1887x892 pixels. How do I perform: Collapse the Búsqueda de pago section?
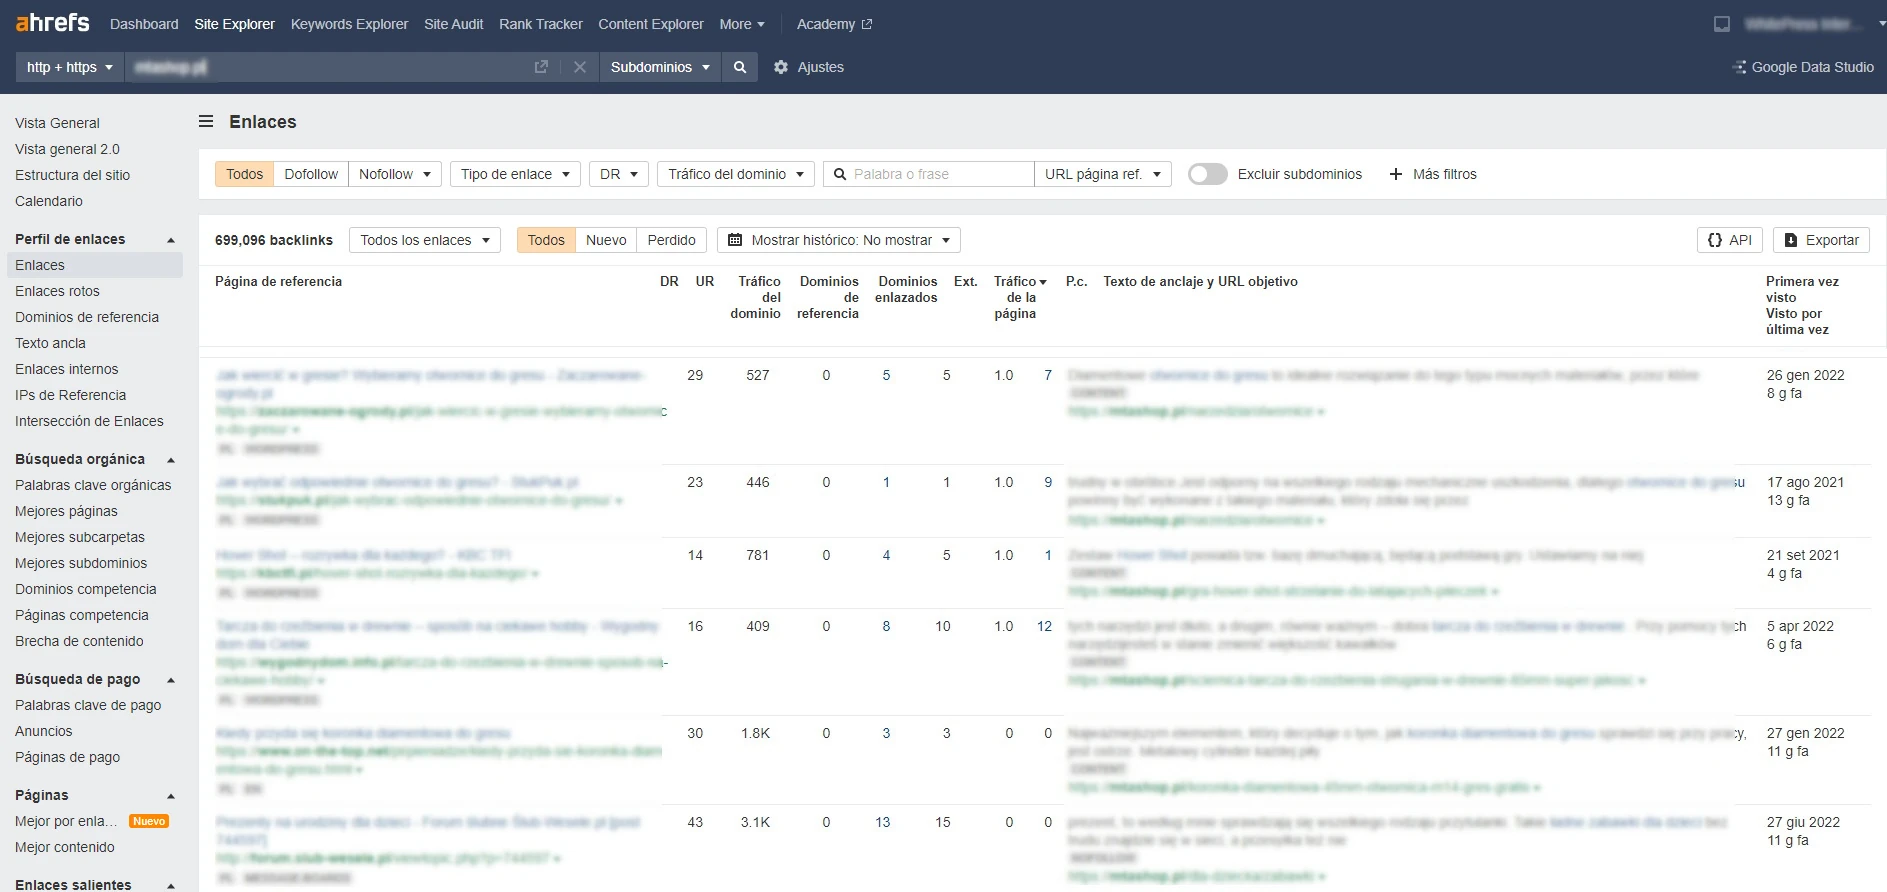(171, 680)
